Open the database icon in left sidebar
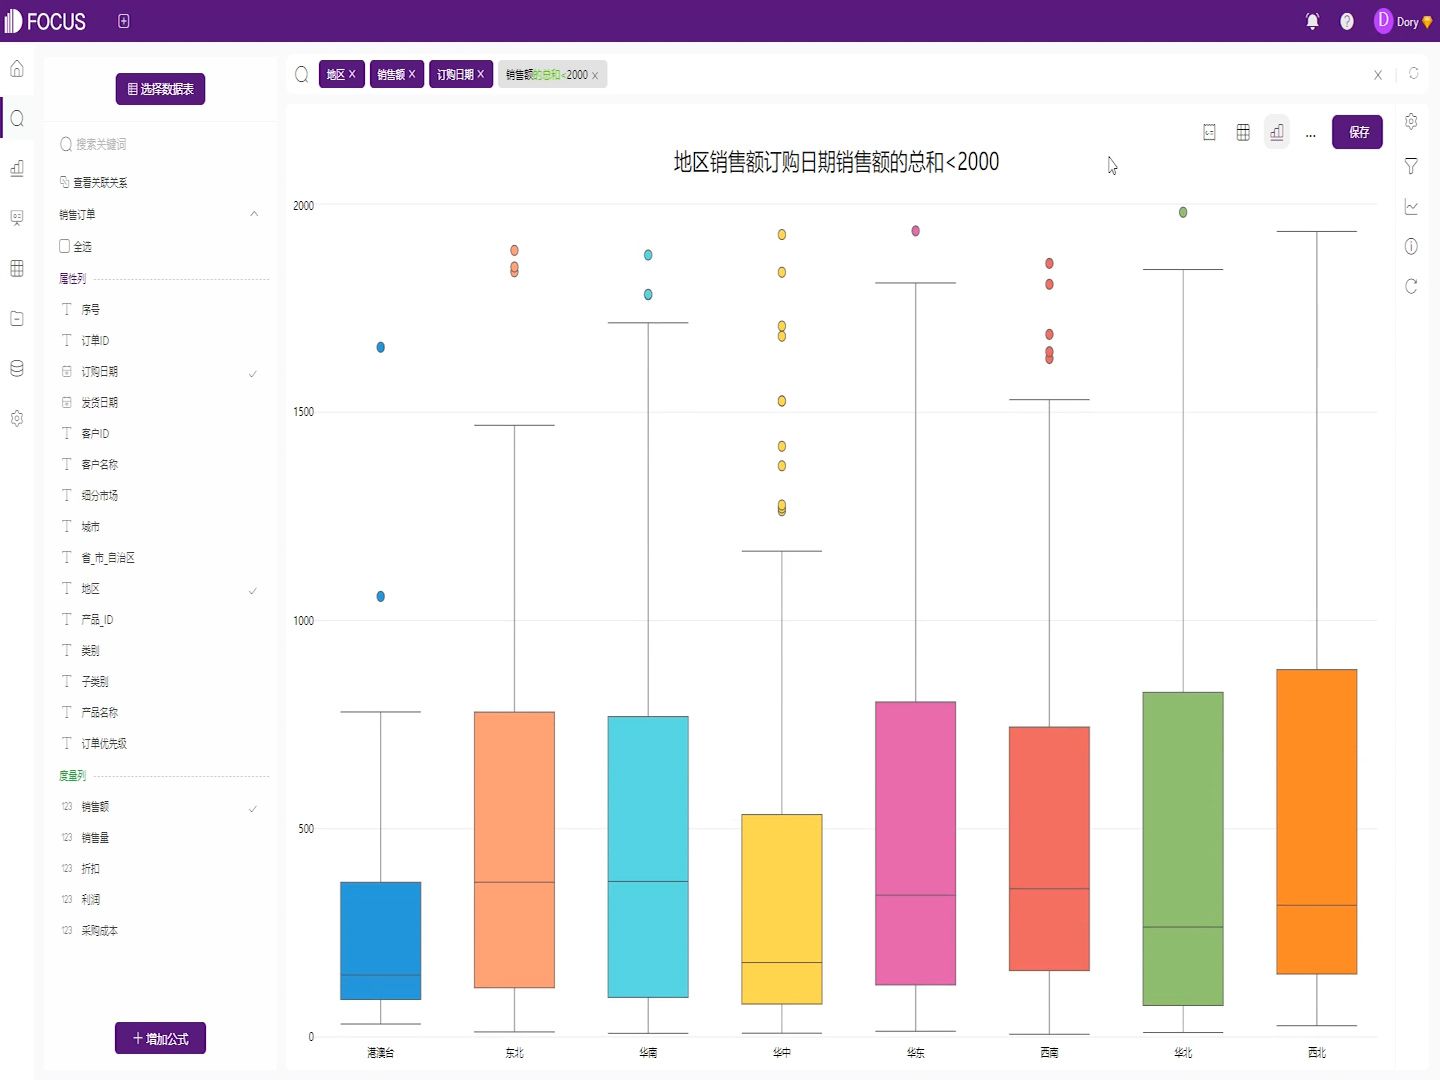The width and height of the screenshot is (1440, 1080). (17, 368)
